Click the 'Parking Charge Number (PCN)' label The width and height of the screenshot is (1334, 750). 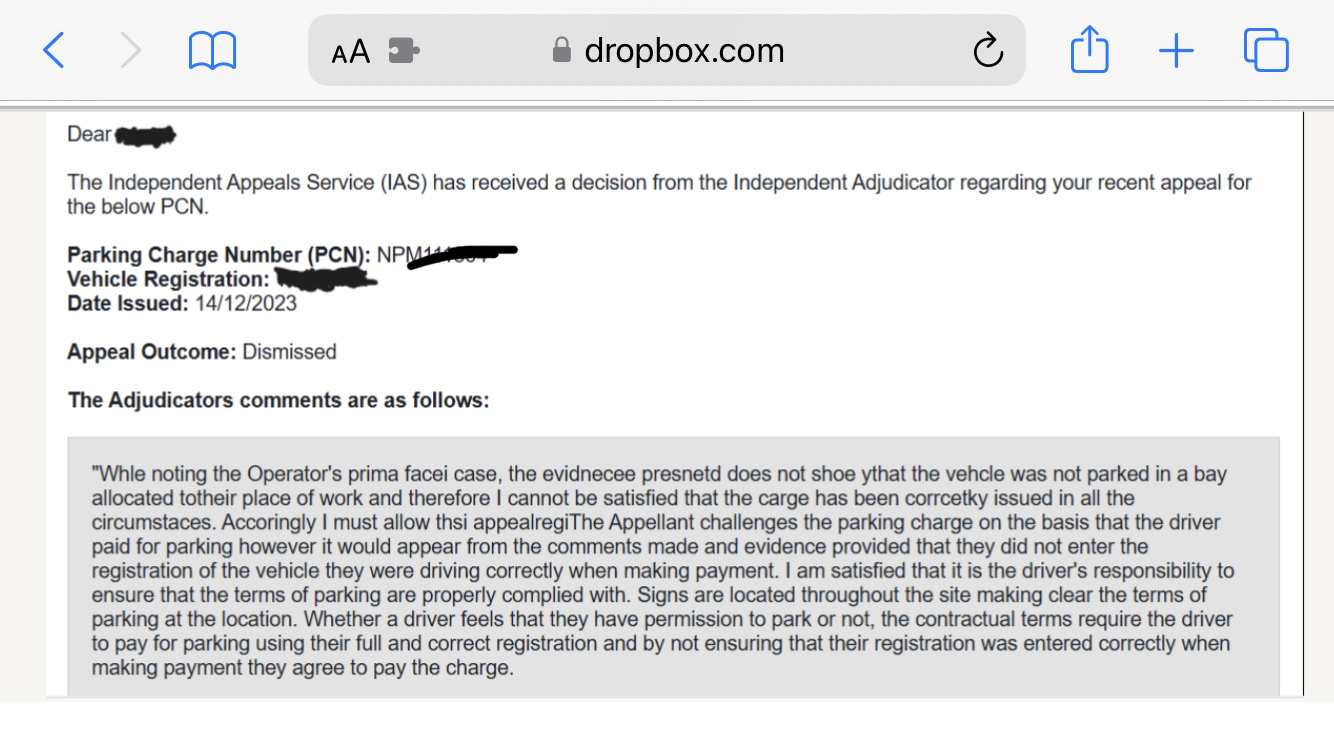tap(219, 255)
